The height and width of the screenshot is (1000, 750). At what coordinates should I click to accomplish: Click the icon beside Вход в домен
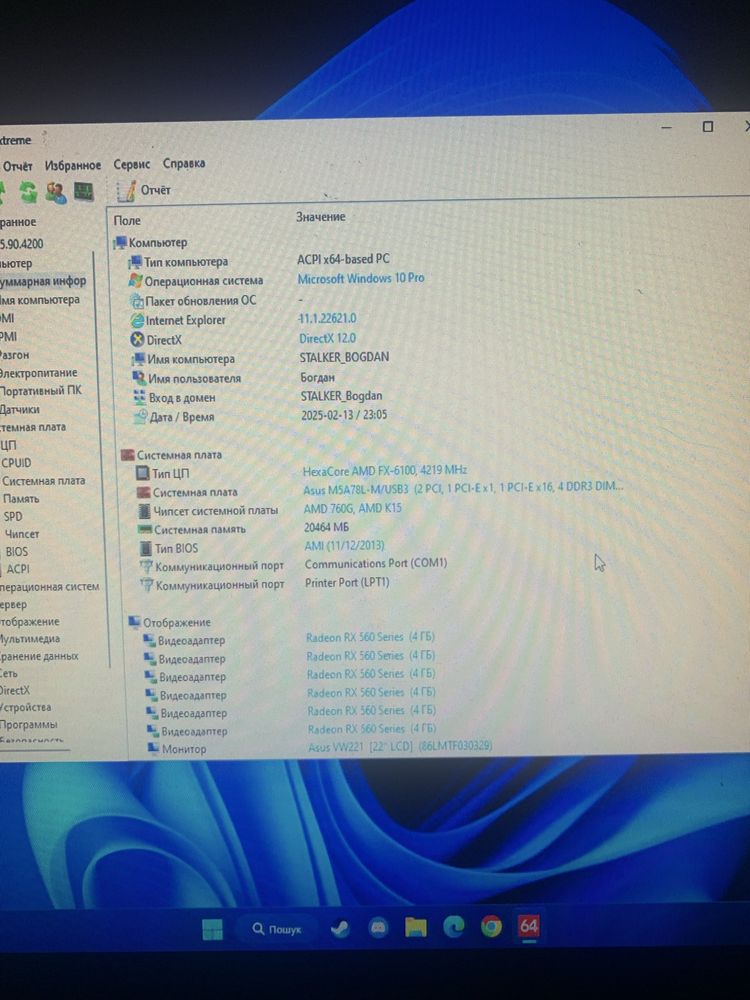tap(140, 398)
